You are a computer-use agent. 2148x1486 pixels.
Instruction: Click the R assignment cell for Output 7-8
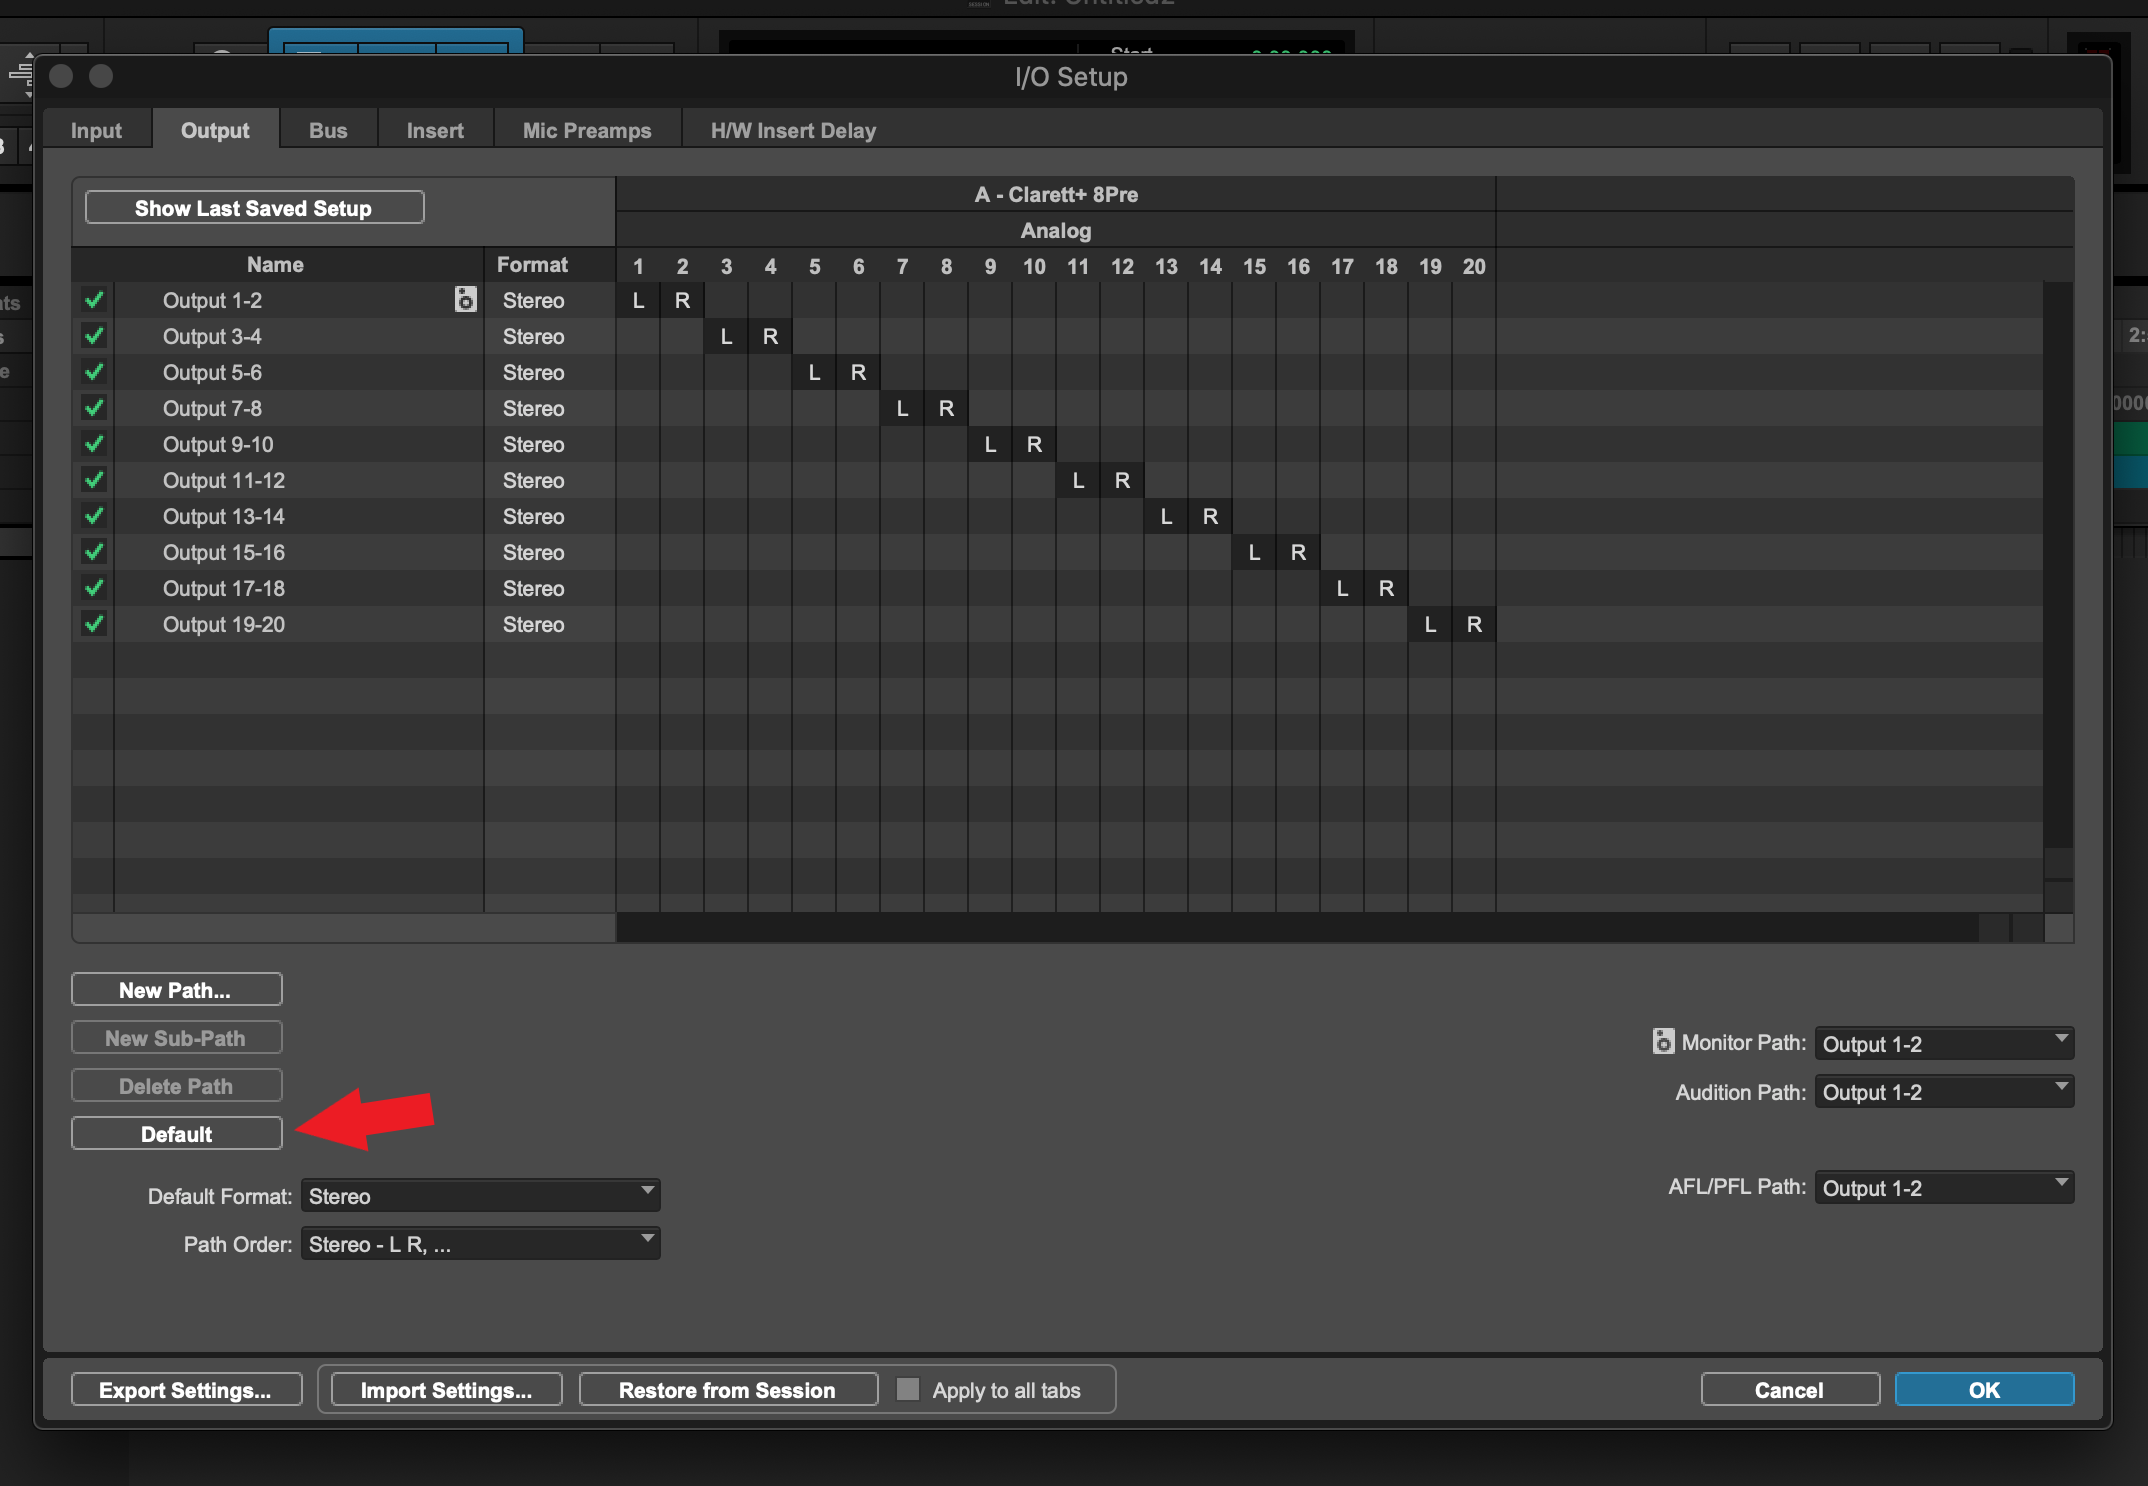(946, 408)
